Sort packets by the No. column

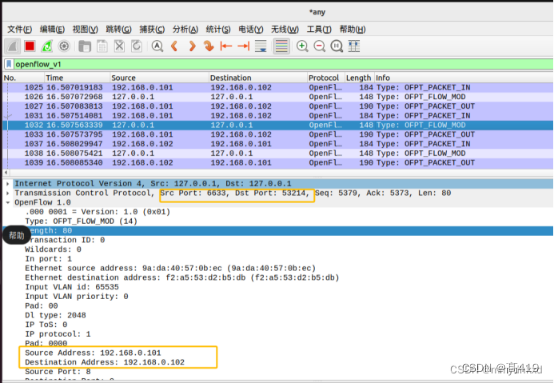23,78
